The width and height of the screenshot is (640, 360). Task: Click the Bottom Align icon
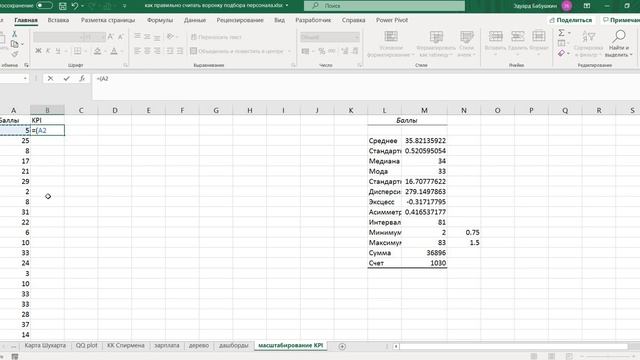click(x=157, y=37)
